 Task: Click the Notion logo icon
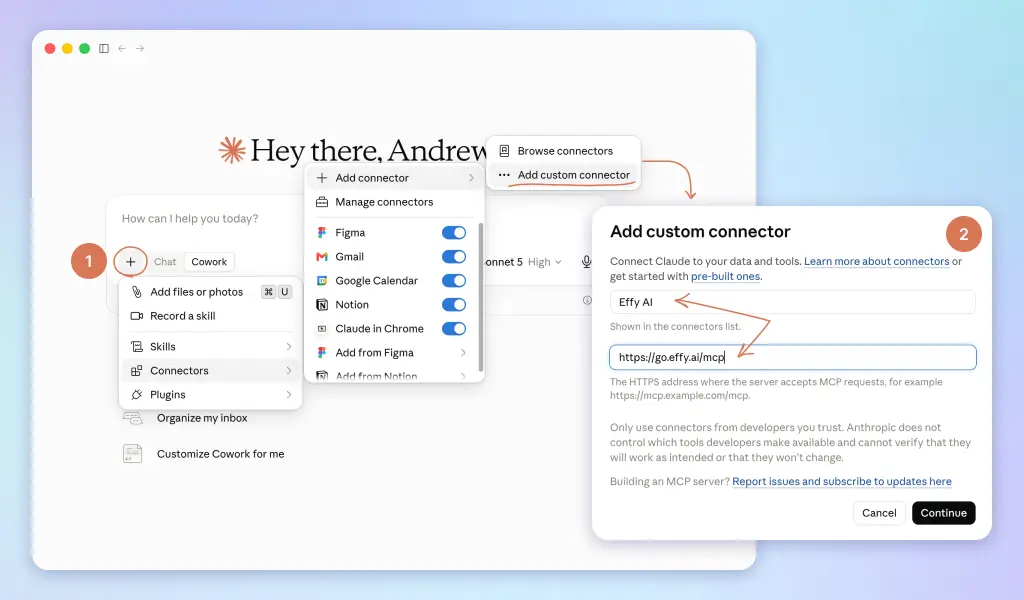pyautogui.click(x=322, y=305)
